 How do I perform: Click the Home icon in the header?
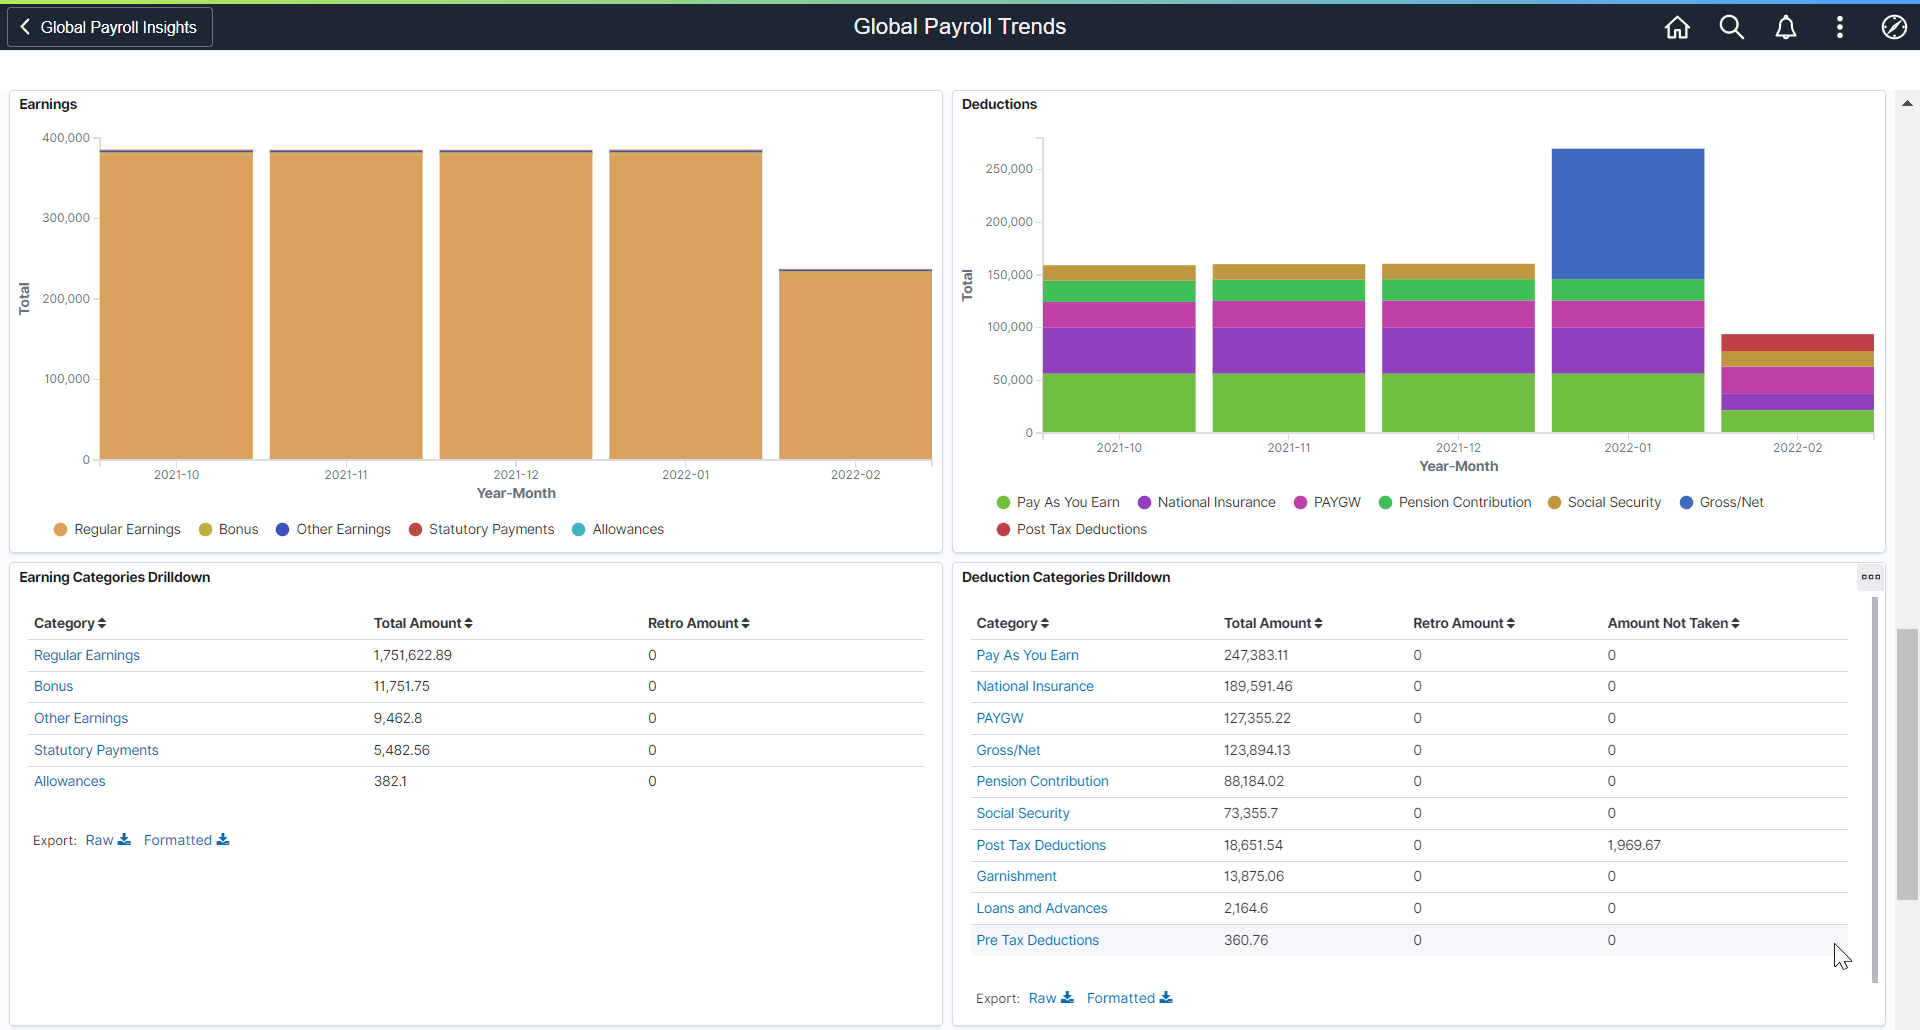[x=1678, y=27]
